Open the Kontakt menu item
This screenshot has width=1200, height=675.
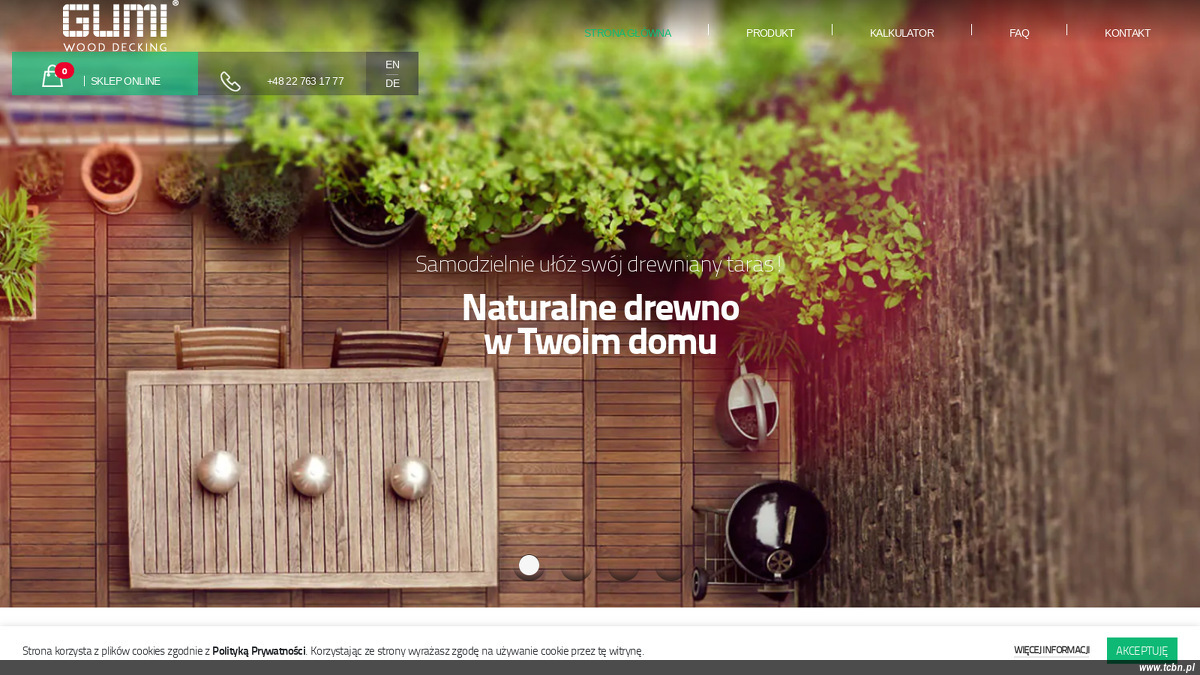(x=1127, y=33)
